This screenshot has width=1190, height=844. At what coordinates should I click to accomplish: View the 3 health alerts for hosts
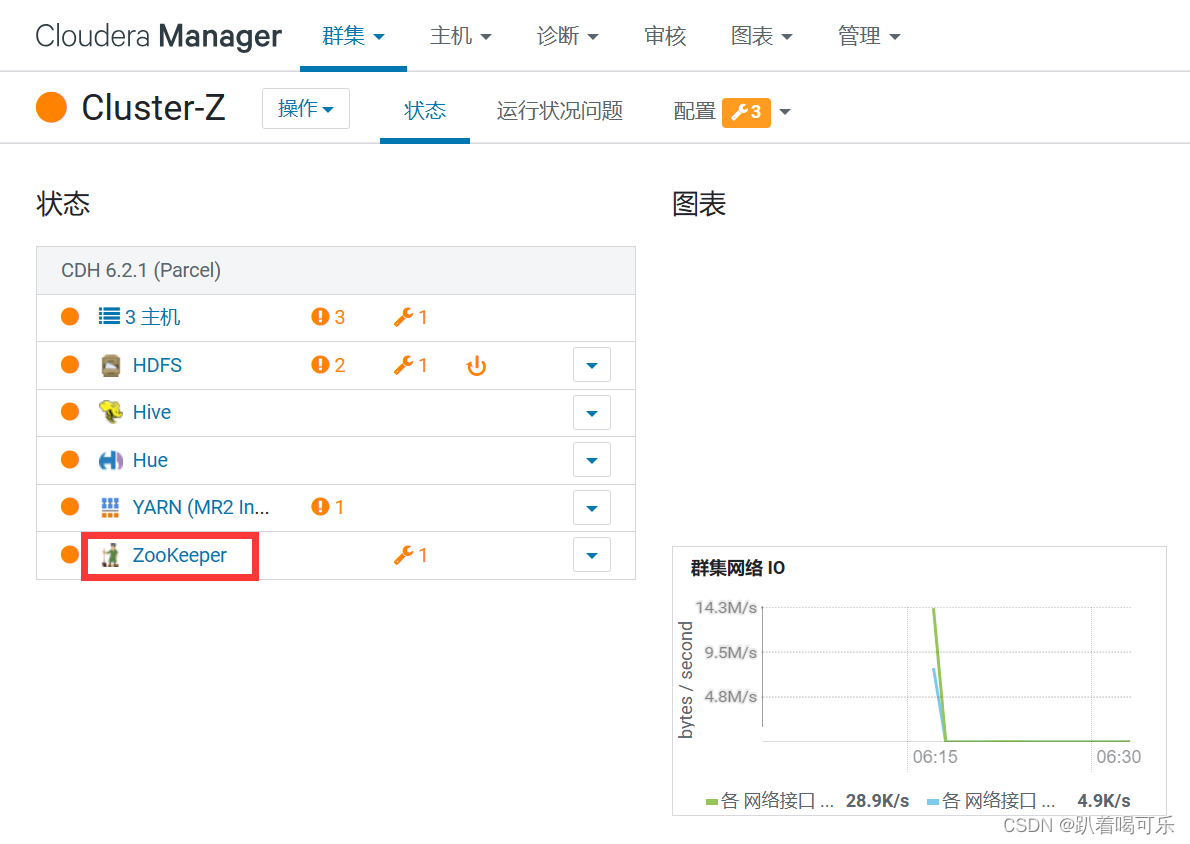[328, 317]
